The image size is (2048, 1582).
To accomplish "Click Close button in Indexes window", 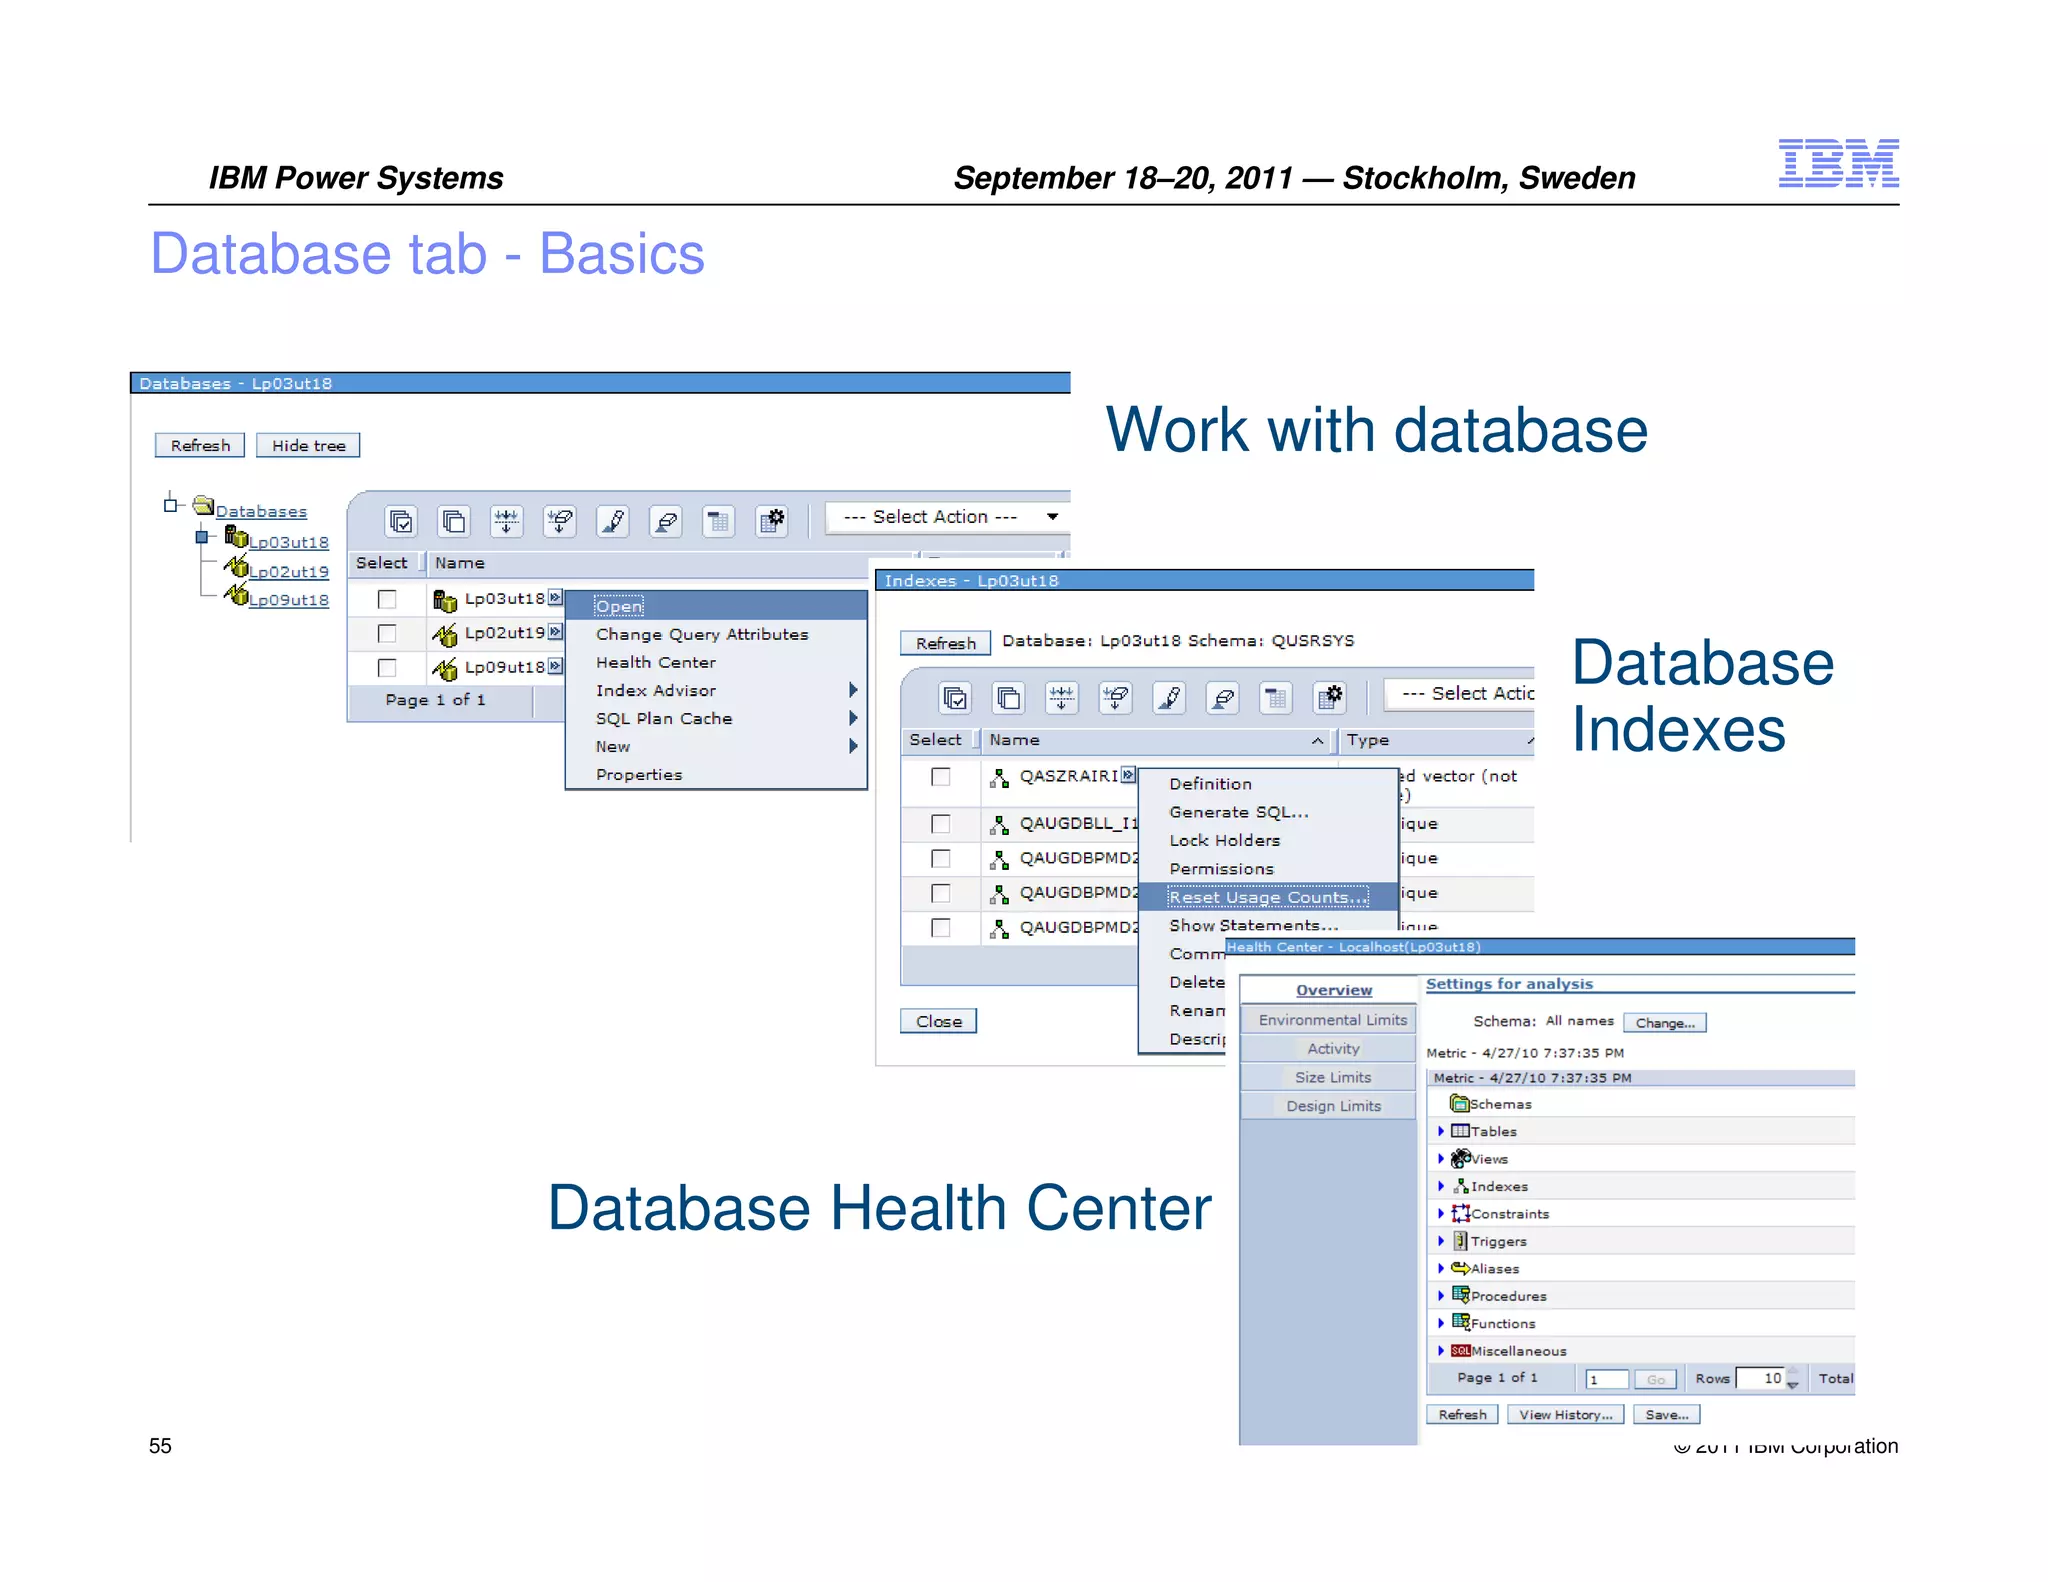I will pyautogui.click(x=938, y=1021).
